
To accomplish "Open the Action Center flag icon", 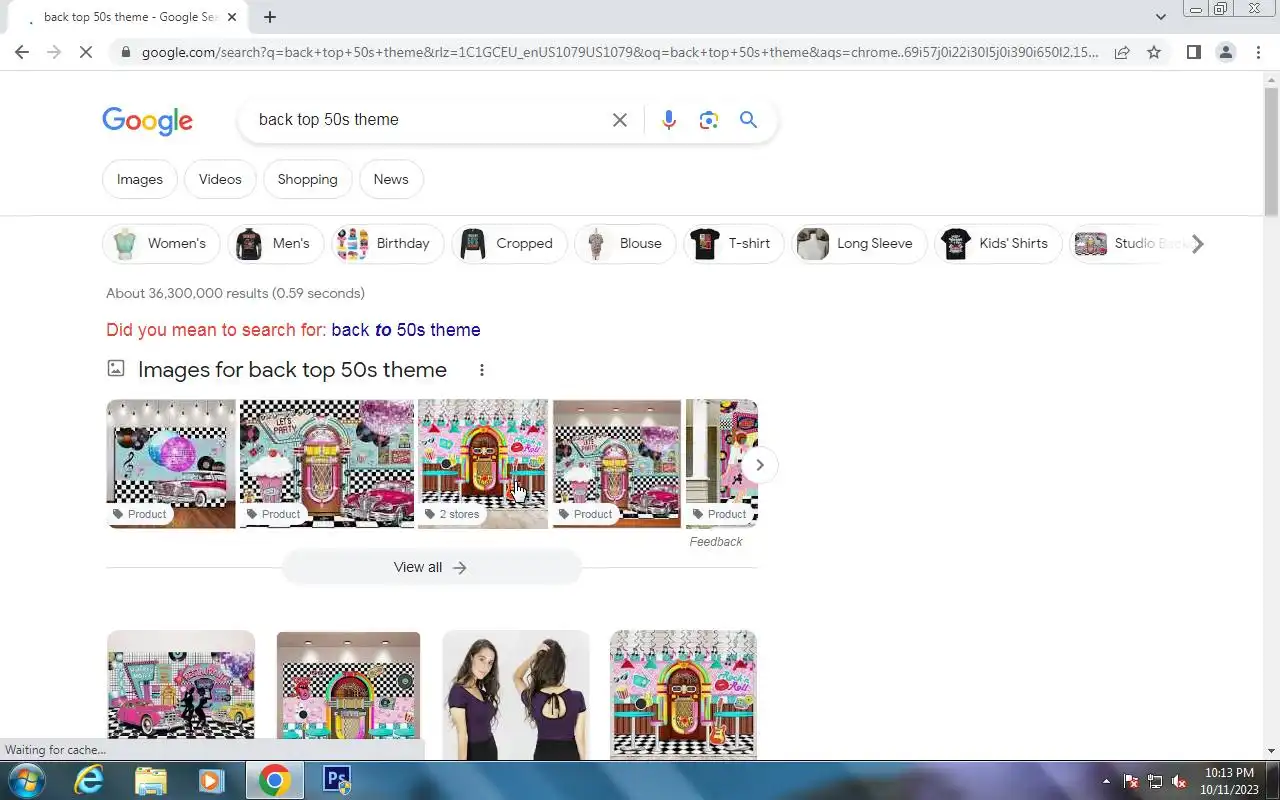I will click(1131, 781).
